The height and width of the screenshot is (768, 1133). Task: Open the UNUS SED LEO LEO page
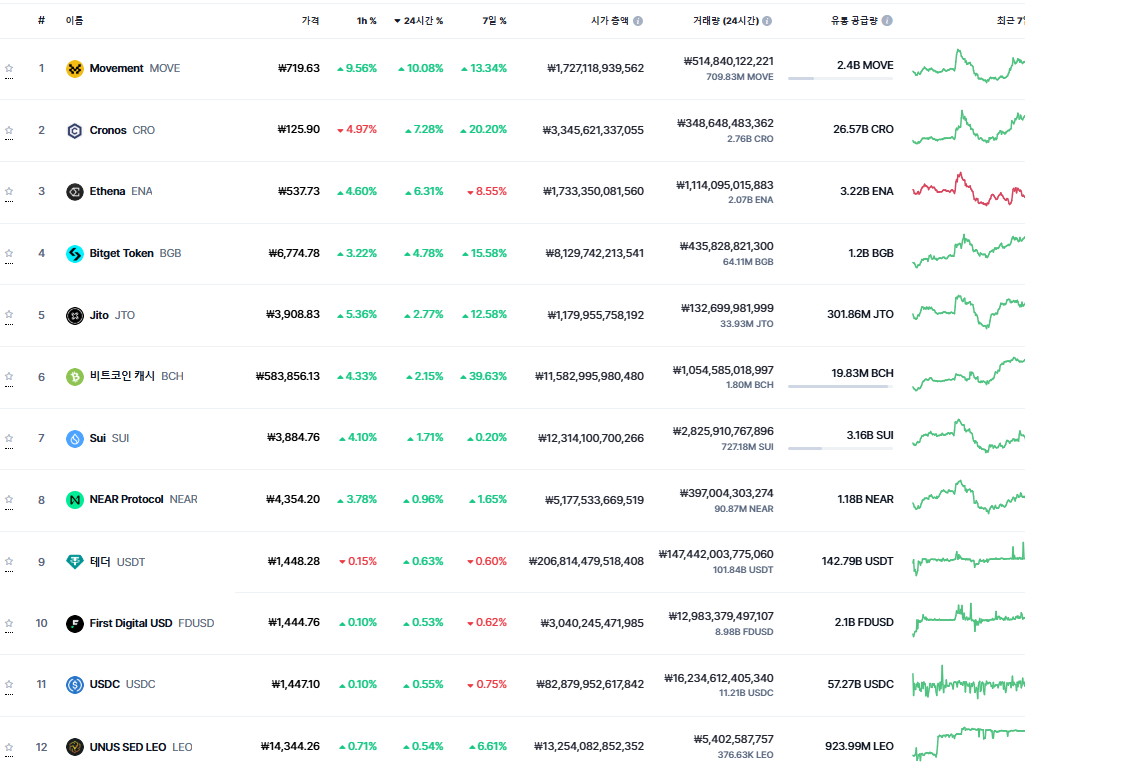pyautogui.click(x=141, y=747)
